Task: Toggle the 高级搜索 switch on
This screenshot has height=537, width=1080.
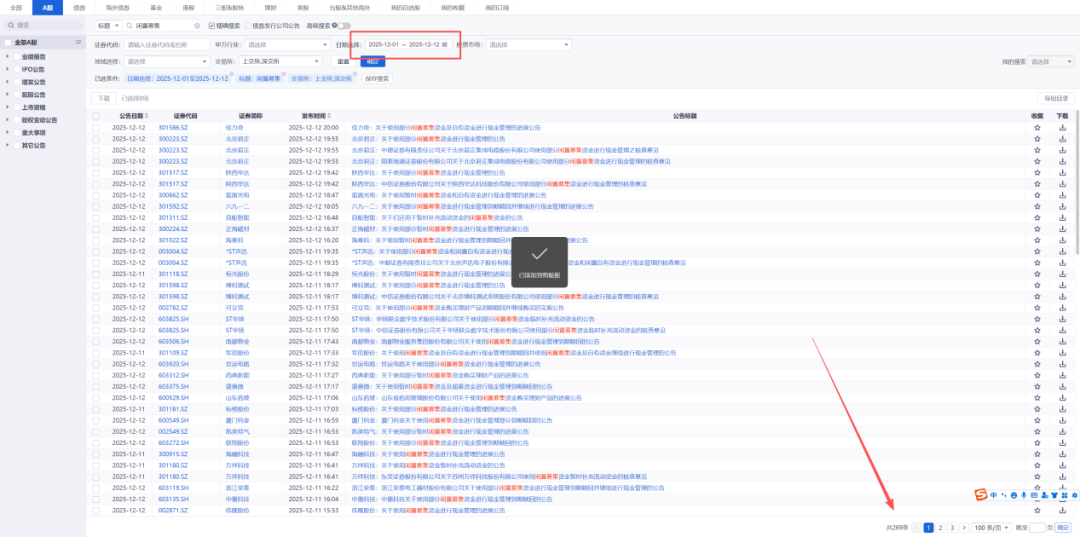Action: pyautogui.click(x=344, y=25)
